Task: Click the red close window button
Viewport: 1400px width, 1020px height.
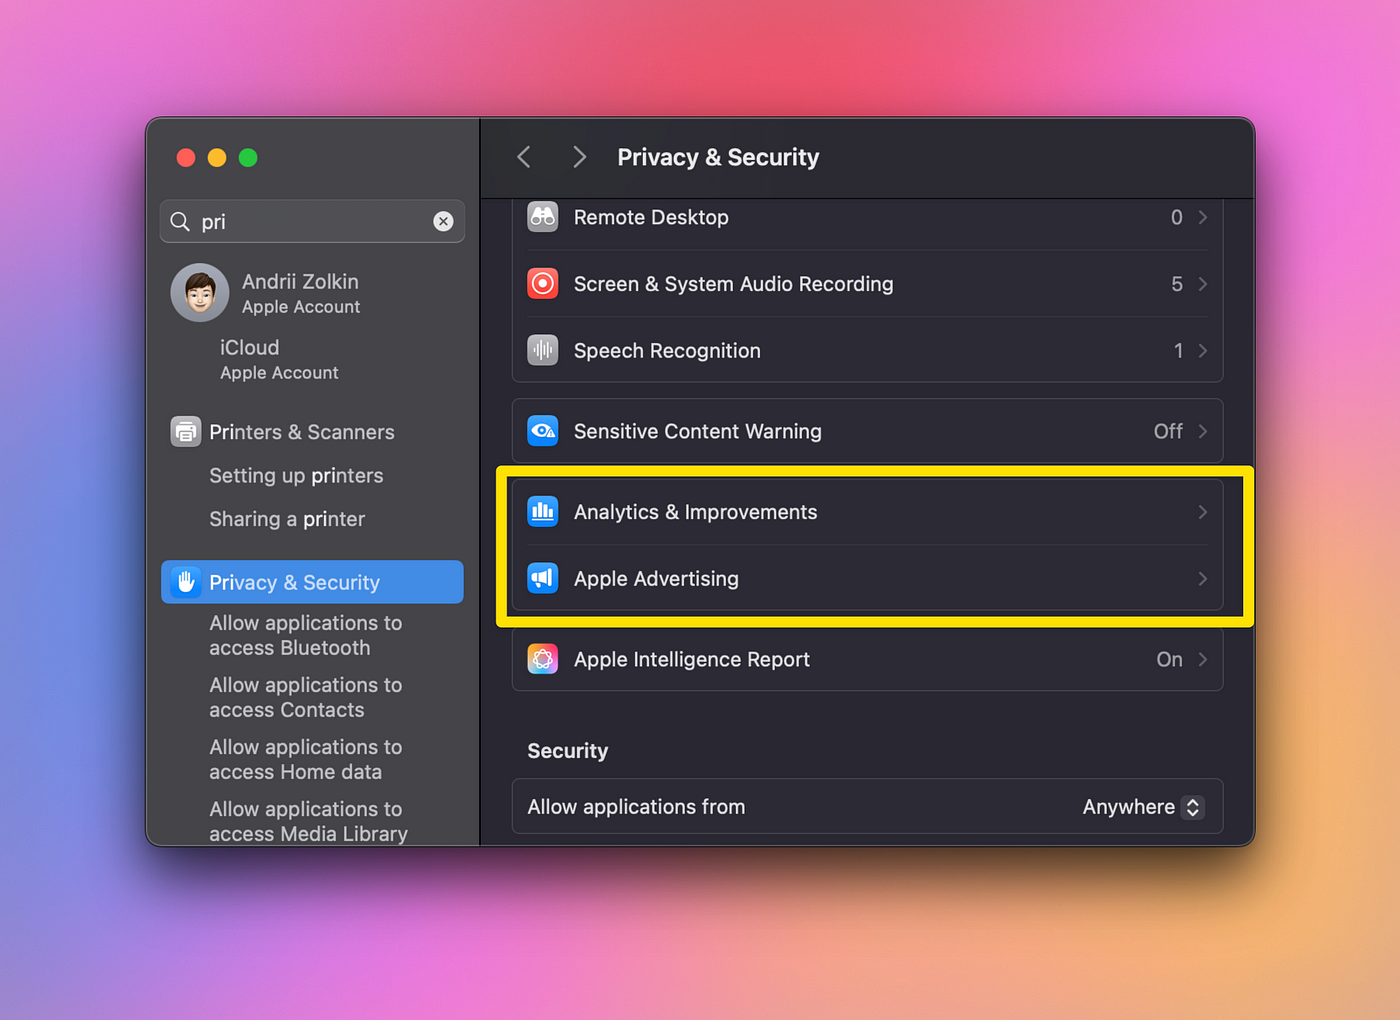Action: coord(186,157)
